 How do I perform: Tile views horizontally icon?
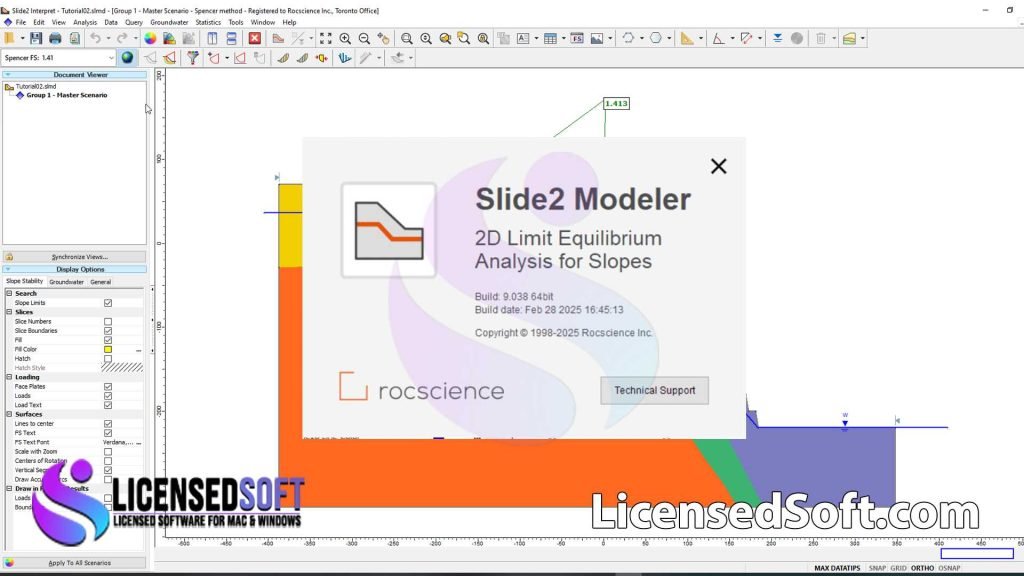coord(231,39)
